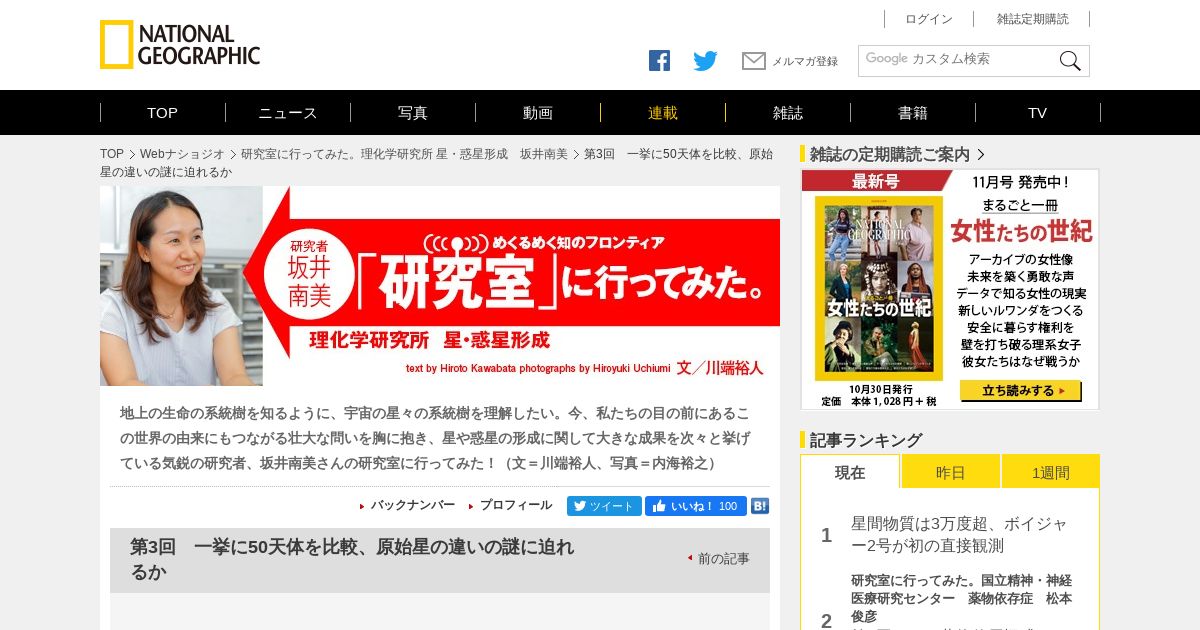Open the Facebook page icon
Screen dimensions: 1200x630
pos(659,61)
